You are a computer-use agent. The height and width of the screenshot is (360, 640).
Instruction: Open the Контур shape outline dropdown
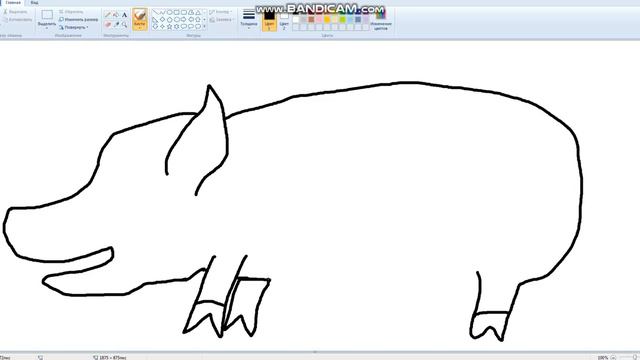point(221,12)
